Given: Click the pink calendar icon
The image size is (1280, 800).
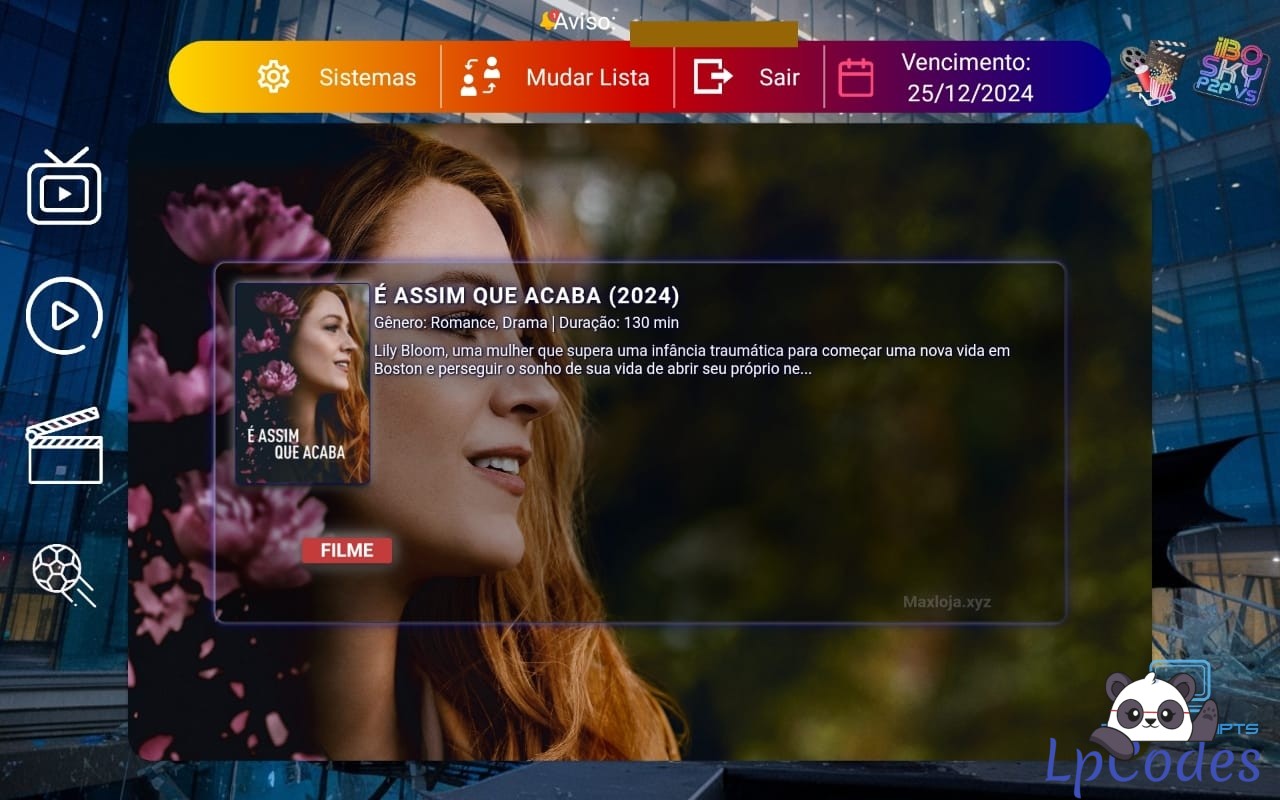Looking at the screenshot, I should pyautogui.click(x=855, y=77).
